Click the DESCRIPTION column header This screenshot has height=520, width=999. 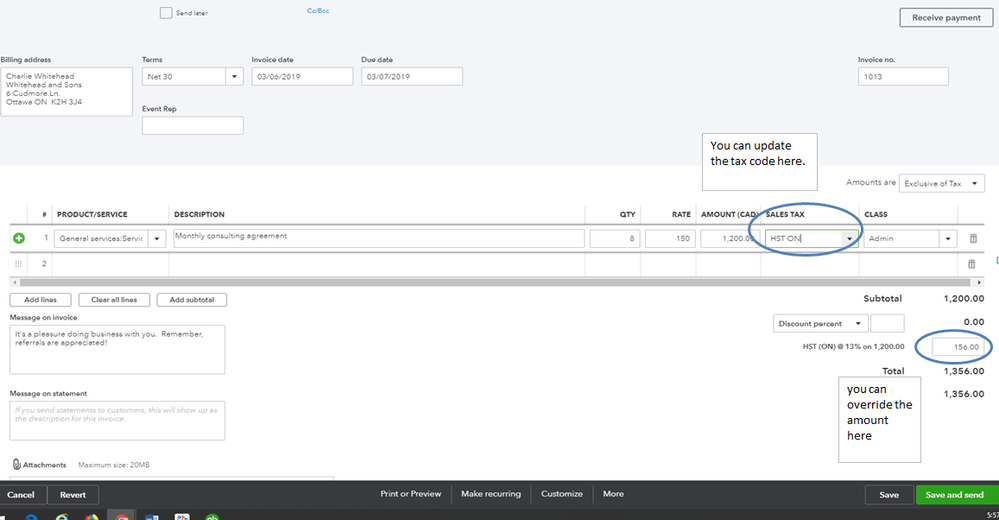199,215
